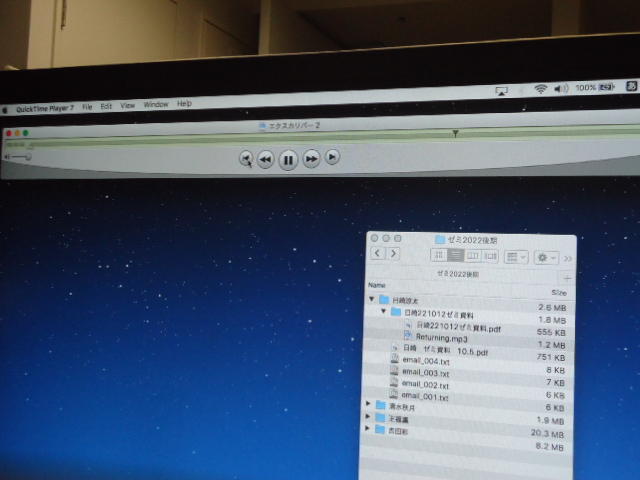Go back in the Finder window

click(x=378, y=253)
